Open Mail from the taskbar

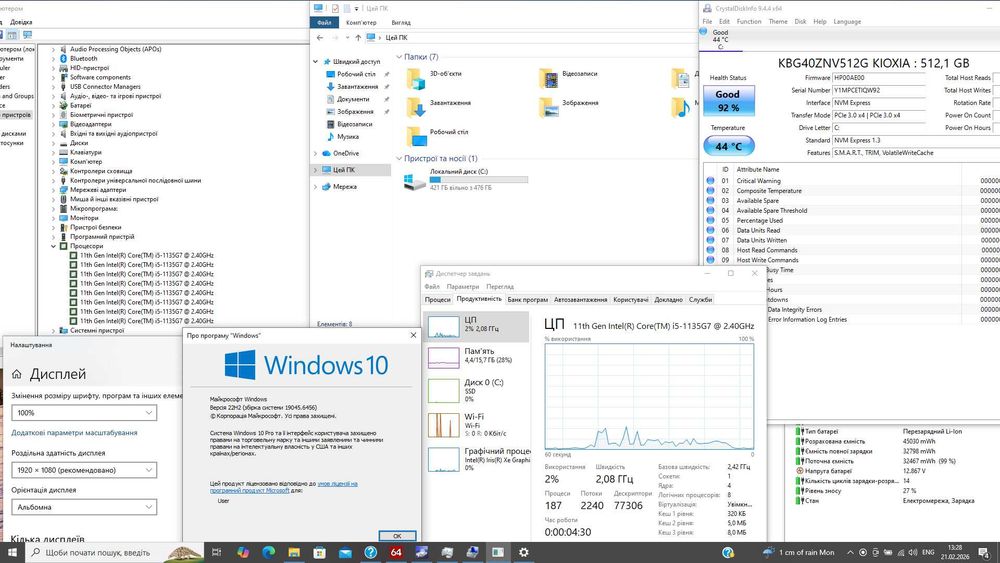coord(345,552)
